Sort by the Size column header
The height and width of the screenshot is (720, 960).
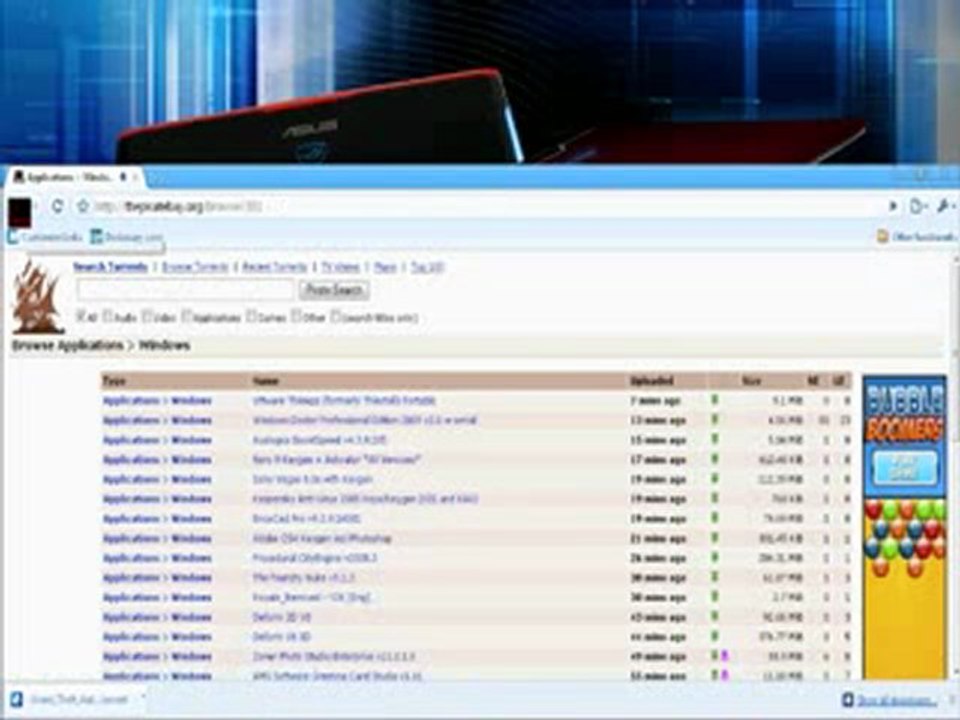tap(751, 381)
